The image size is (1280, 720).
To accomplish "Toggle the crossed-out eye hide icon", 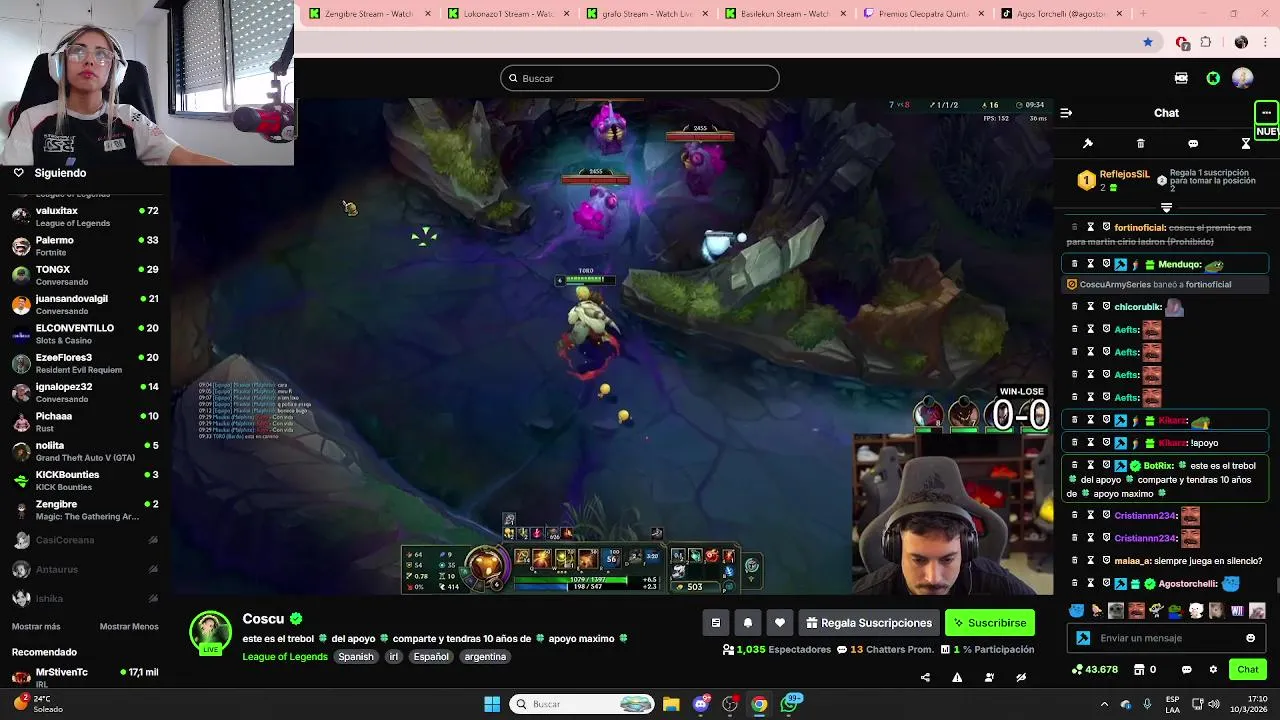I will (x=1021, y=677).
